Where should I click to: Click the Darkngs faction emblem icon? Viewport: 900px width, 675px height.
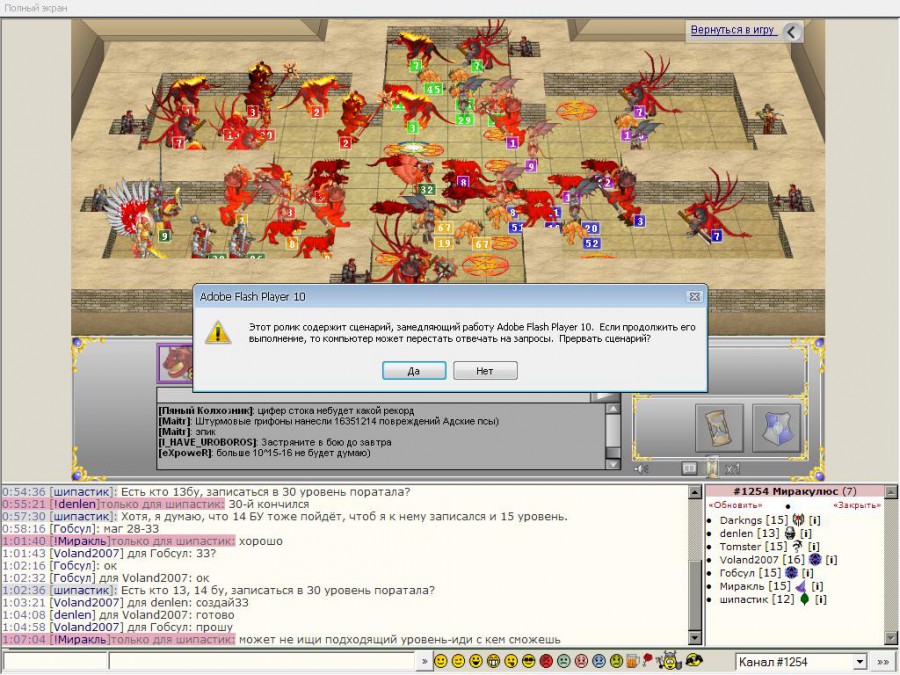tap(798, 520)
